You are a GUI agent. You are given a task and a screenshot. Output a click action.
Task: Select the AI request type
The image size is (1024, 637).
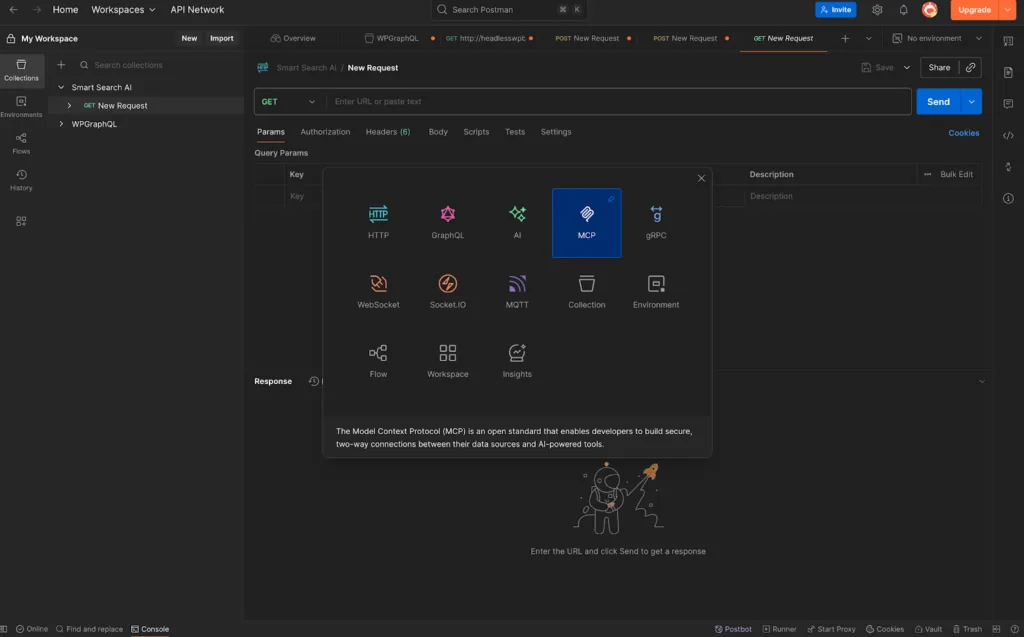[x=517, y=222]
